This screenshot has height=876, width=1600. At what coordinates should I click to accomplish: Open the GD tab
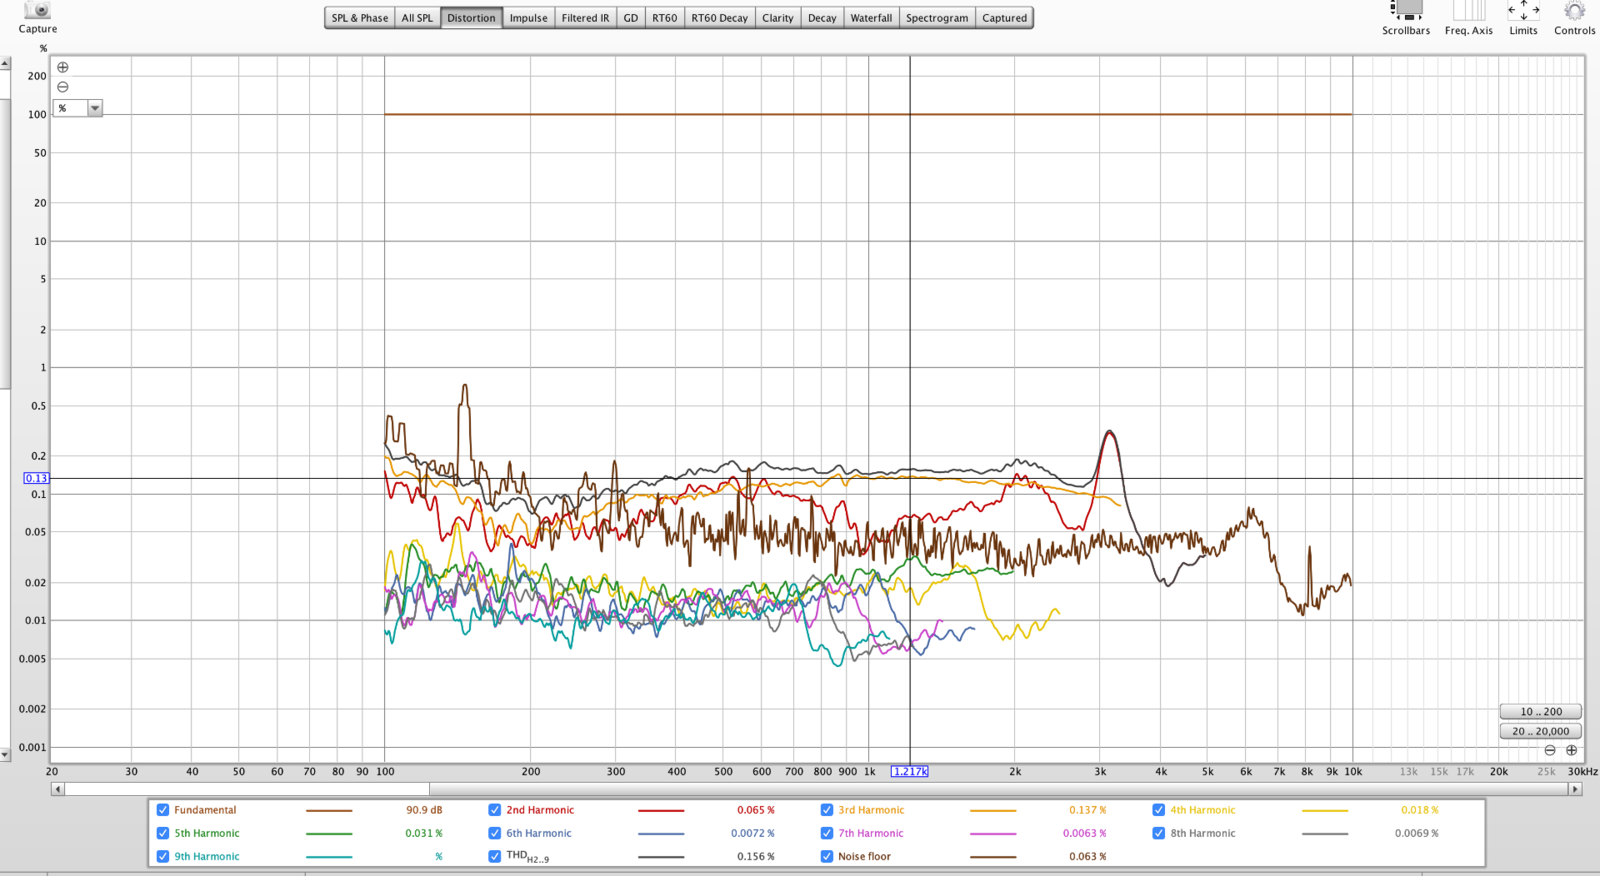[630, 18]
